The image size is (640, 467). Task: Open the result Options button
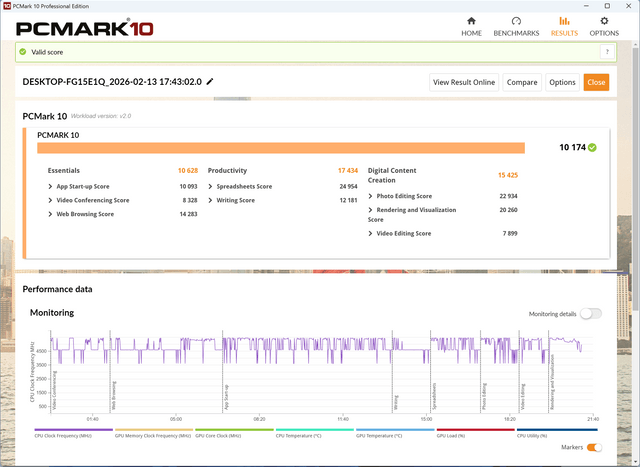click(562, 82)
